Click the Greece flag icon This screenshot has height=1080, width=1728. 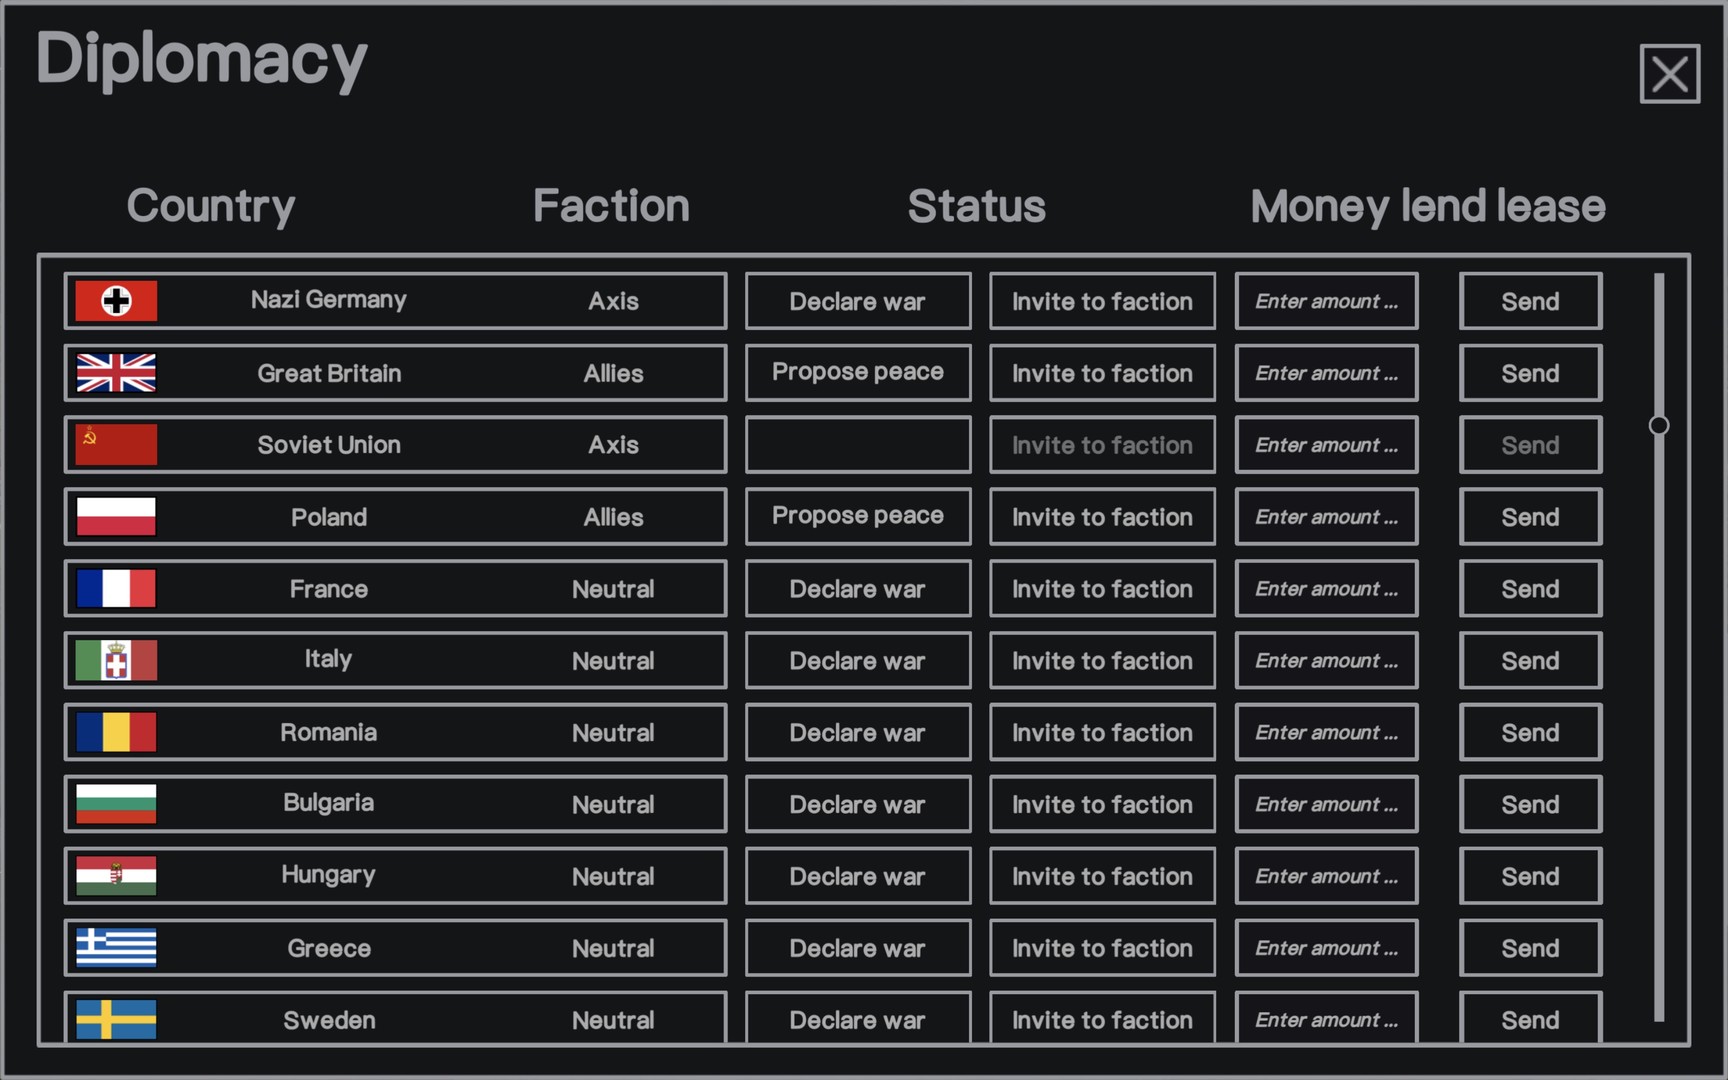pyautogui.click(x=116, y=948)
